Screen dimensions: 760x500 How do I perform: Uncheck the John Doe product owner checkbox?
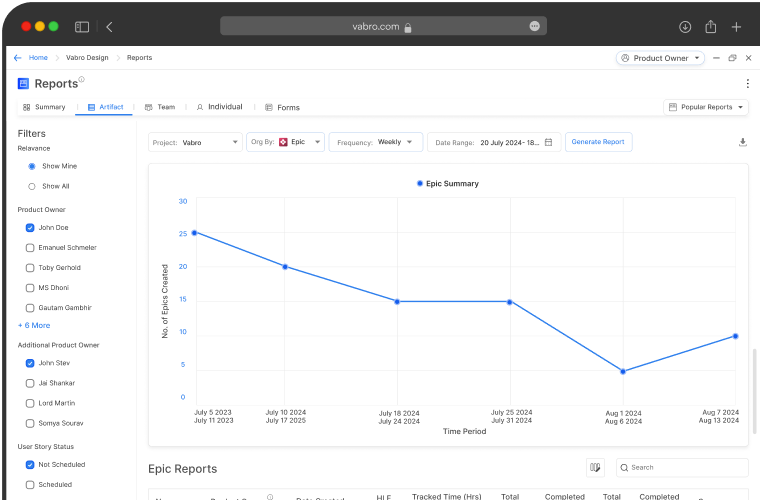[x=30, y=228]
